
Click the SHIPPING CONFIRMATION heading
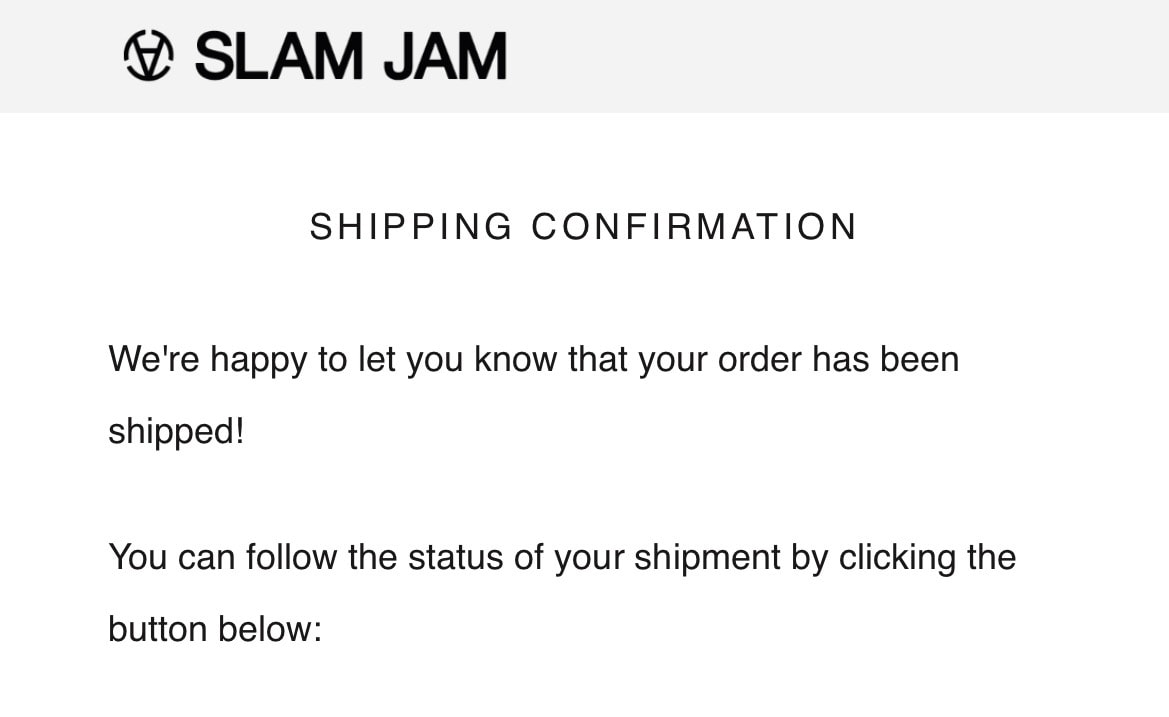(583, 227)
